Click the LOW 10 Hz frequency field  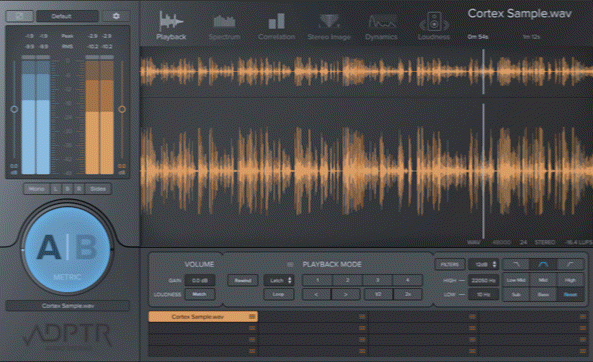(x=483, y=294)
